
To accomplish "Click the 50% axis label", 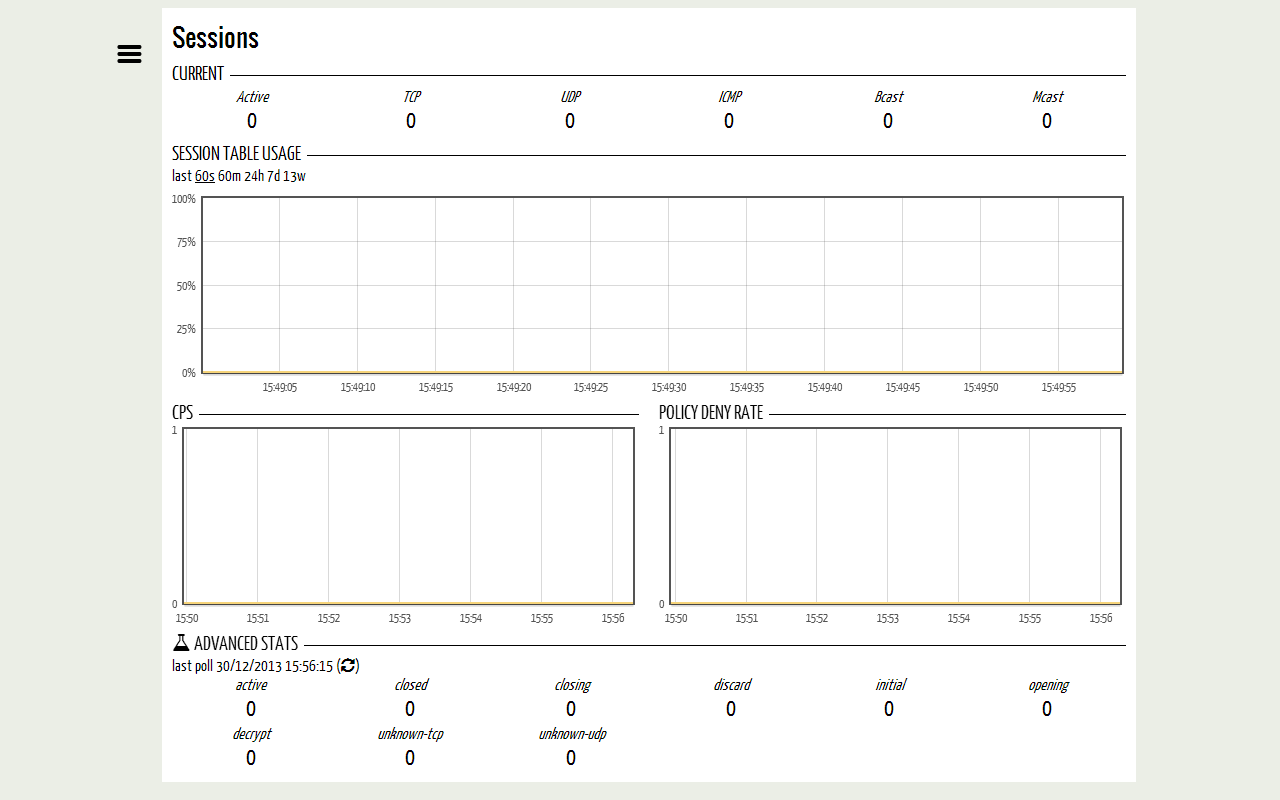I will pyautogui.click(x=186, y=286).
